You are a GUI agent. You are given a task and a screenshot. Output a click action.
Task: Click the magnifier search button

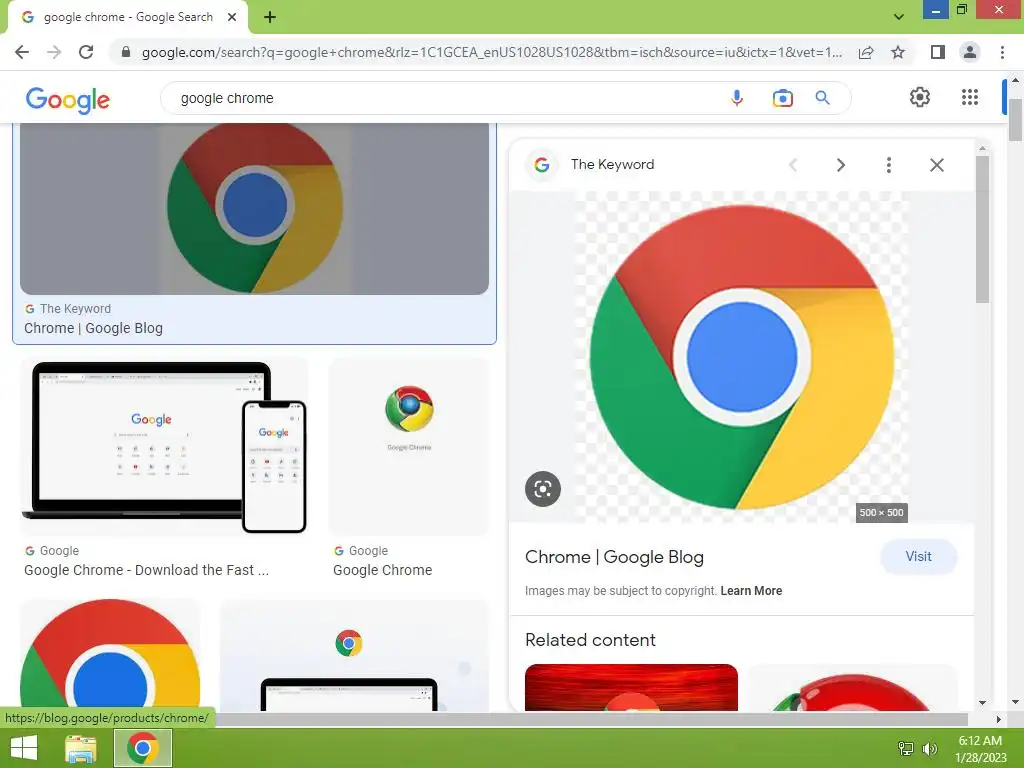[x=822, y=98]
